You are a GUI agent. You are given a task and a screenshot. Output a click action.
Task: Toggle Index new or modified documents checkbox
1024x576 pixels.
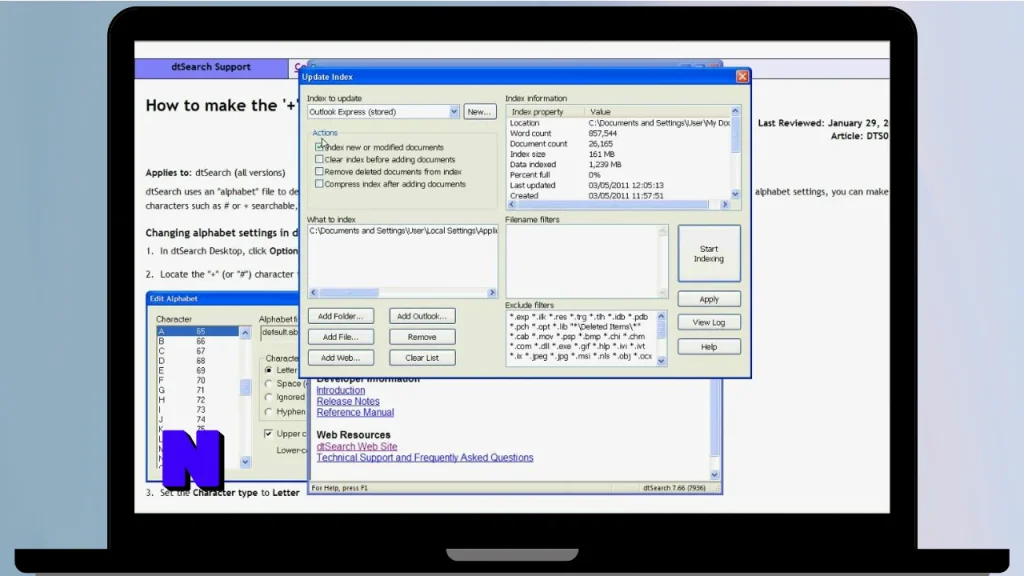(319, 147)
